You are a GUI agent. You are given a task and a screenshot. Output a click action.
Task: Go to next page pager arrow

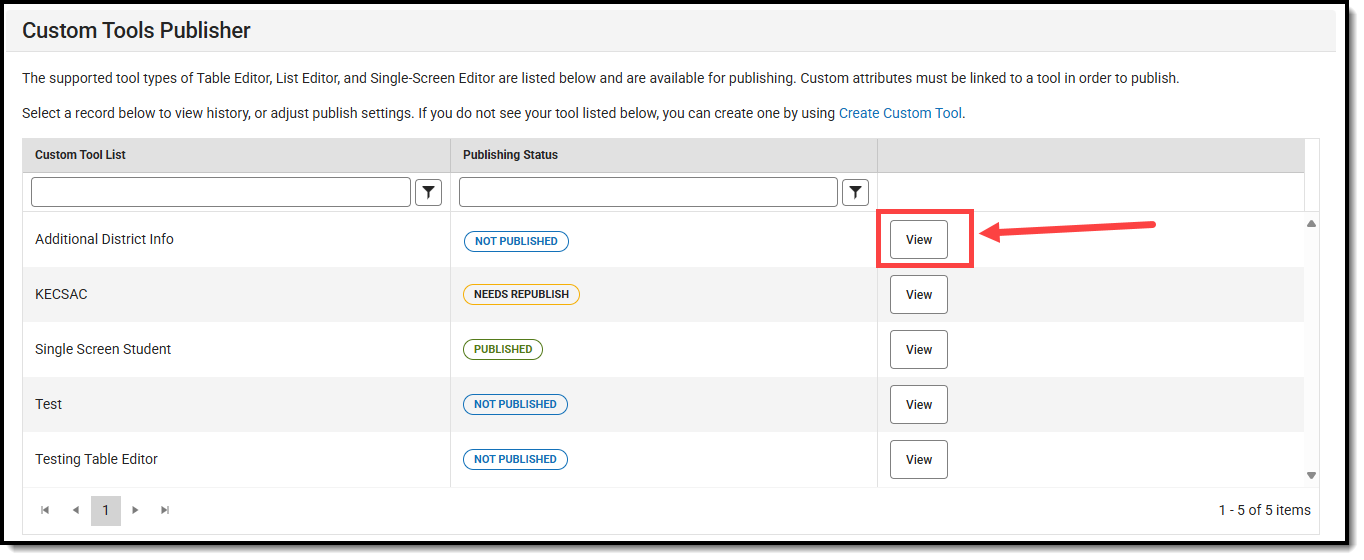tap(136, 510)
